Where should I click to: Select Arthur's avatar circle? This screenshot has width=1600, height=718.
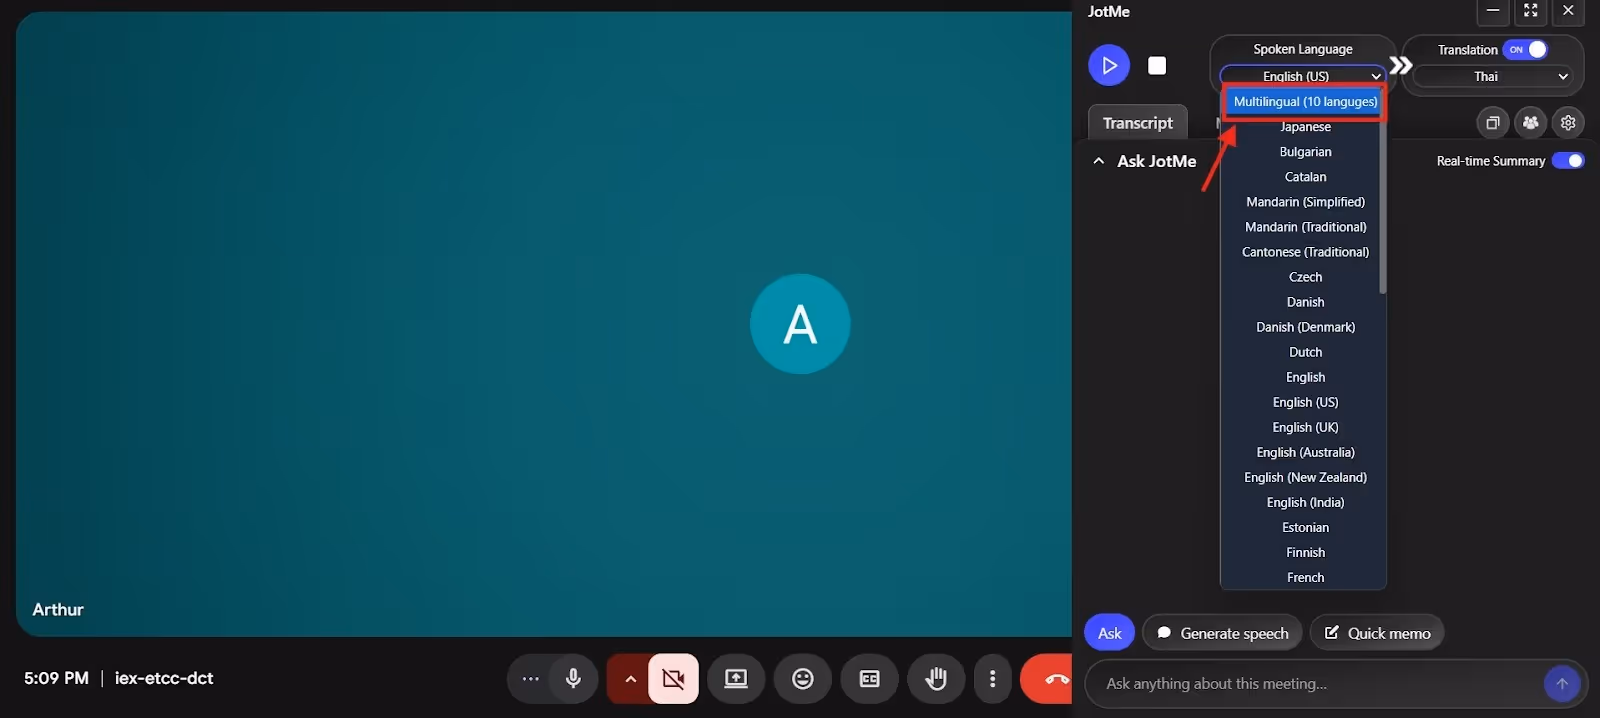(800, 324)
